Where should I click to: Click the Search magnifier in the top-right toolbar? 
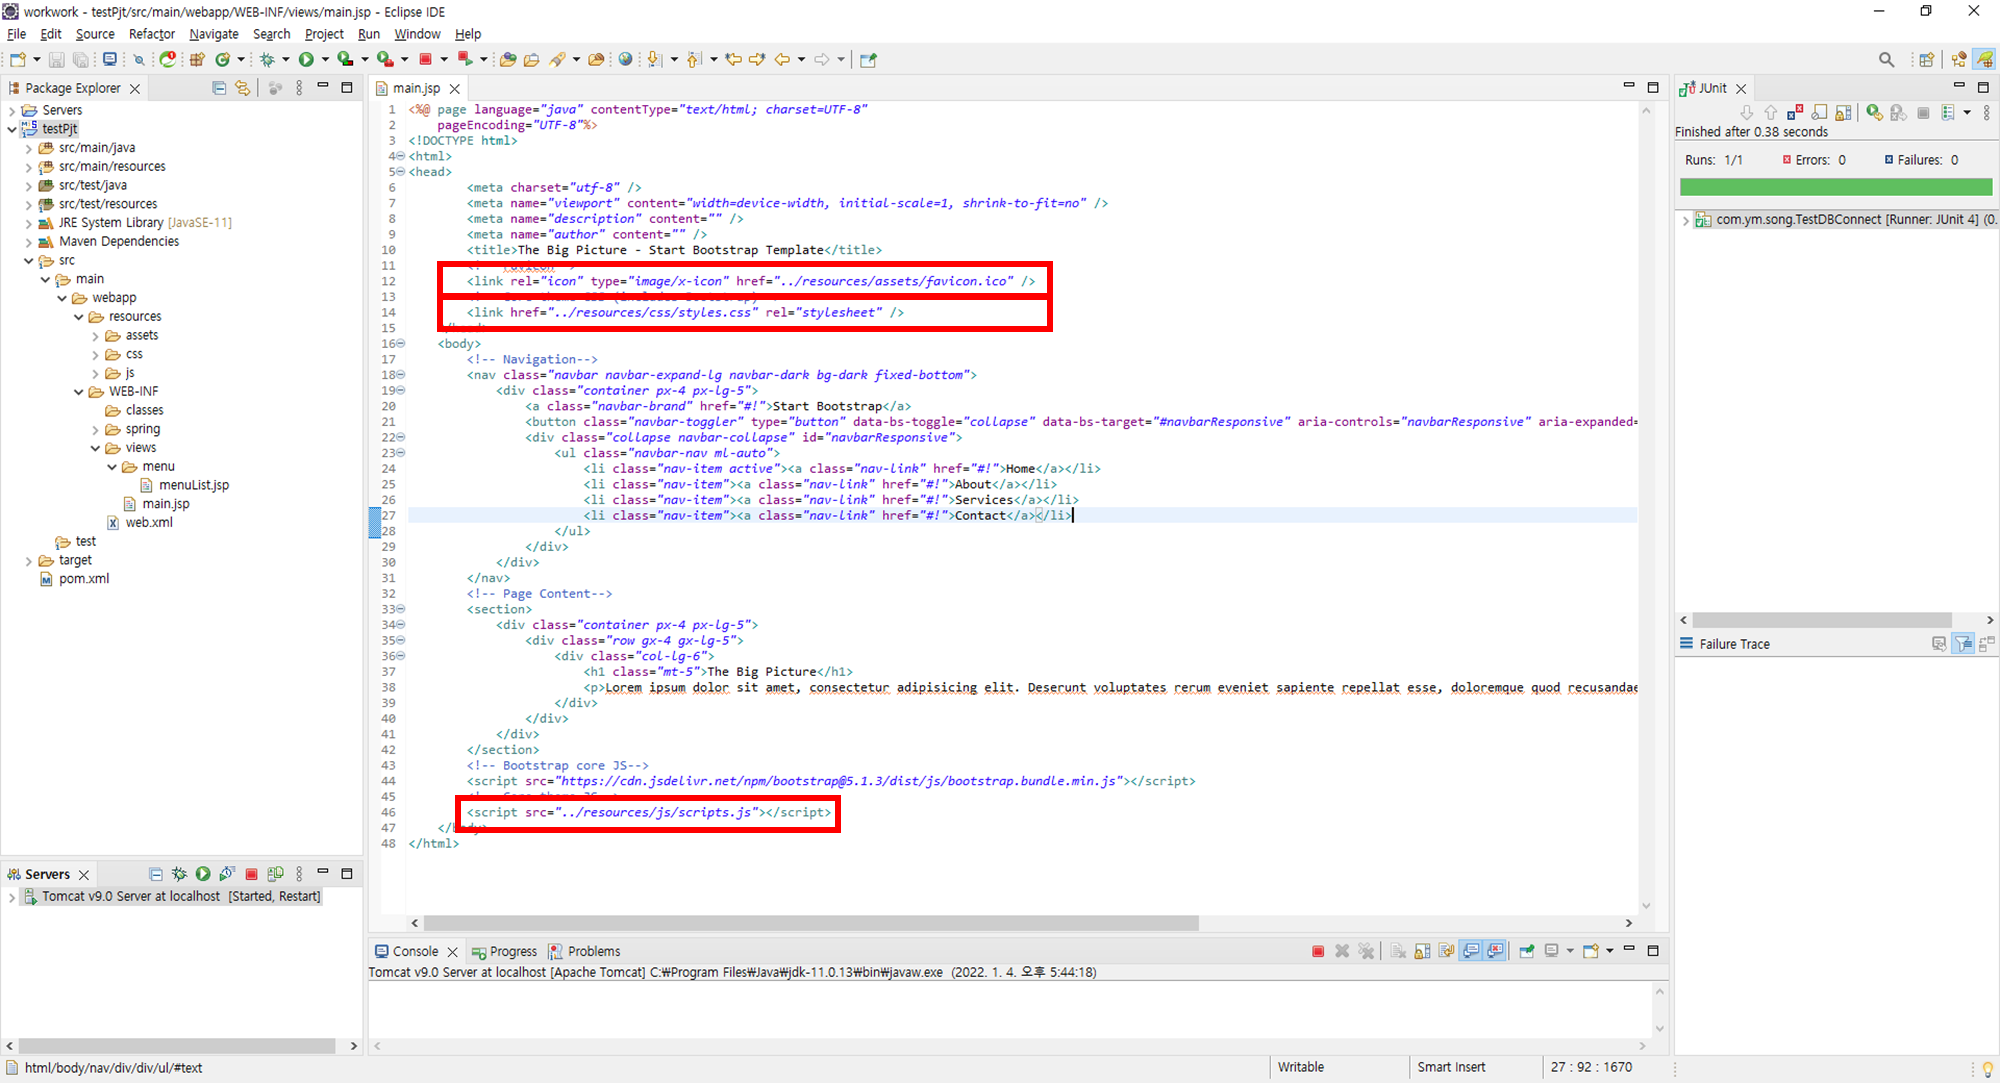click(x=1886, y=60)
